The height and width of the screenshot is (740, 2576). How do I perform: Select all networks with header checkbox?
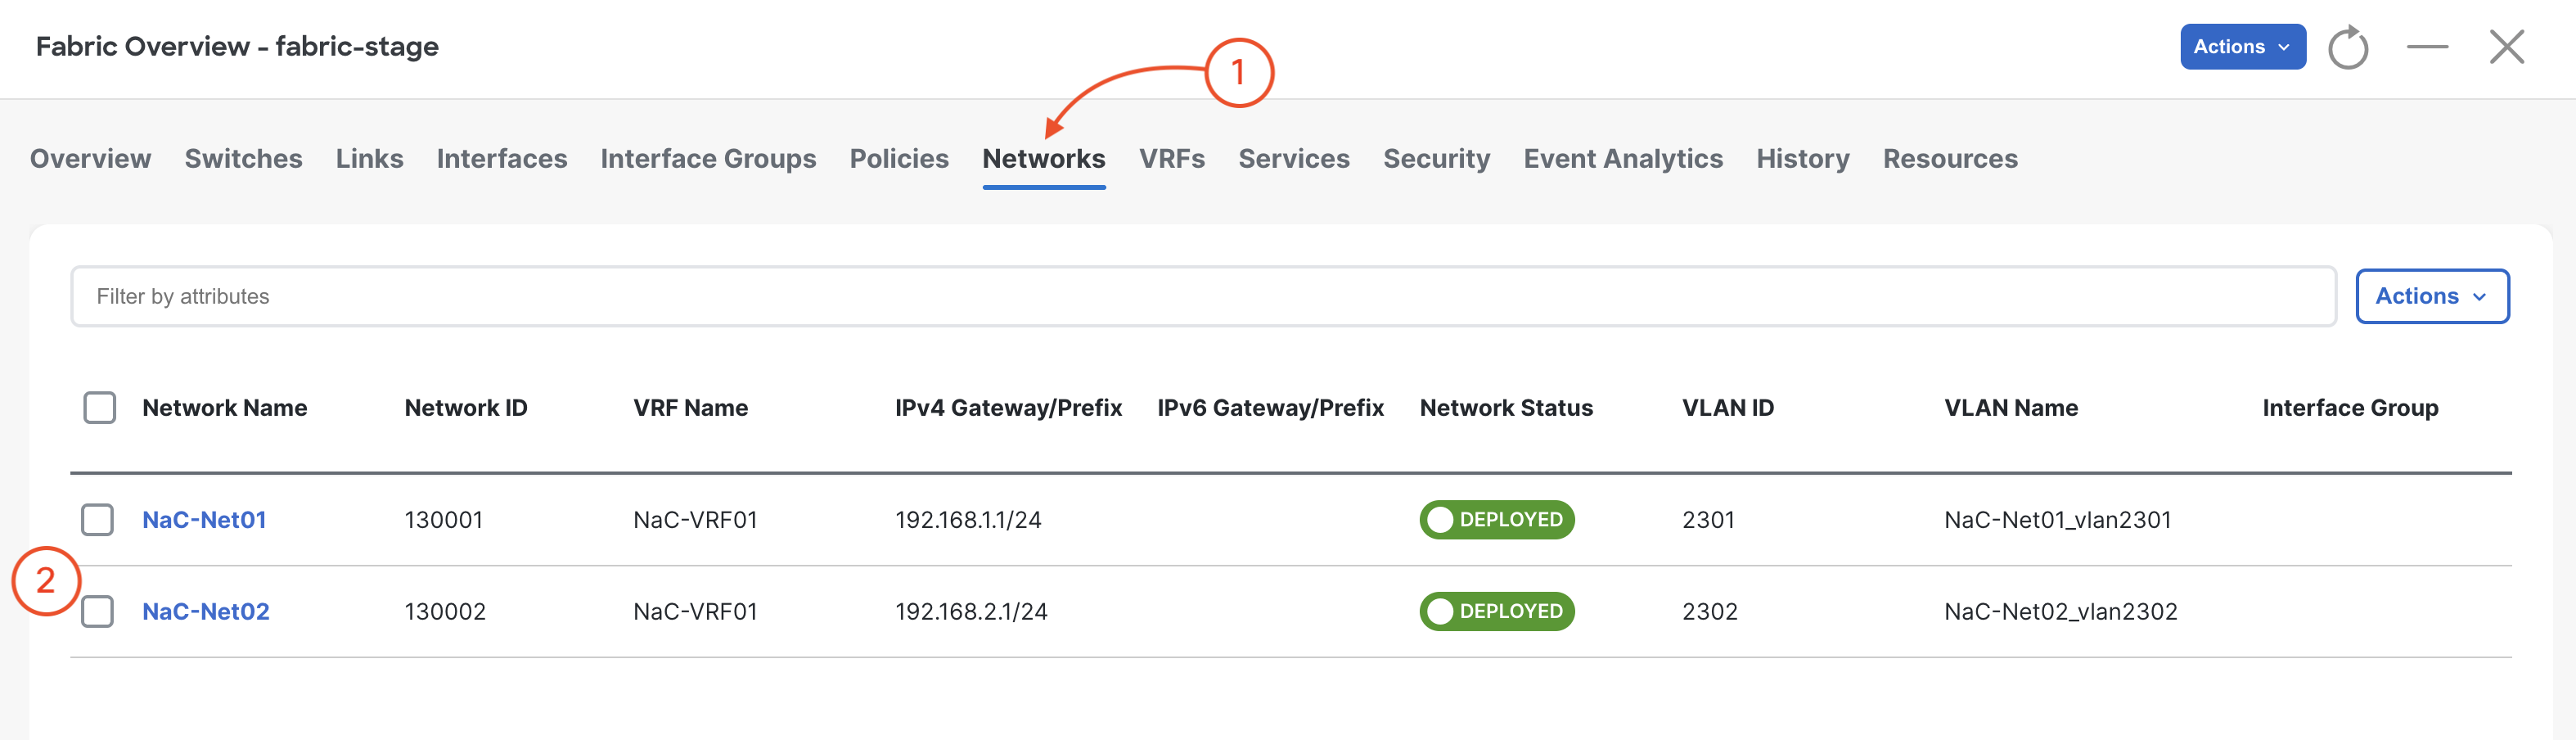click(99, 407)
